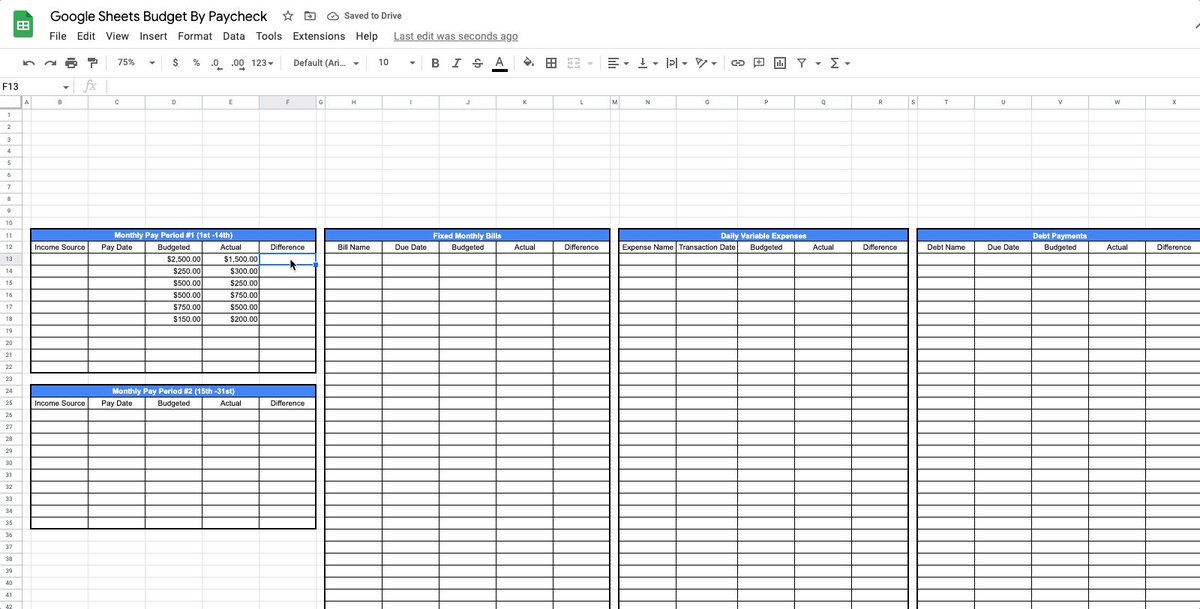Select the cell with $300.00
Image resolution: width=1200 pixels, height=609 pixels.
(x=230, y=271)
